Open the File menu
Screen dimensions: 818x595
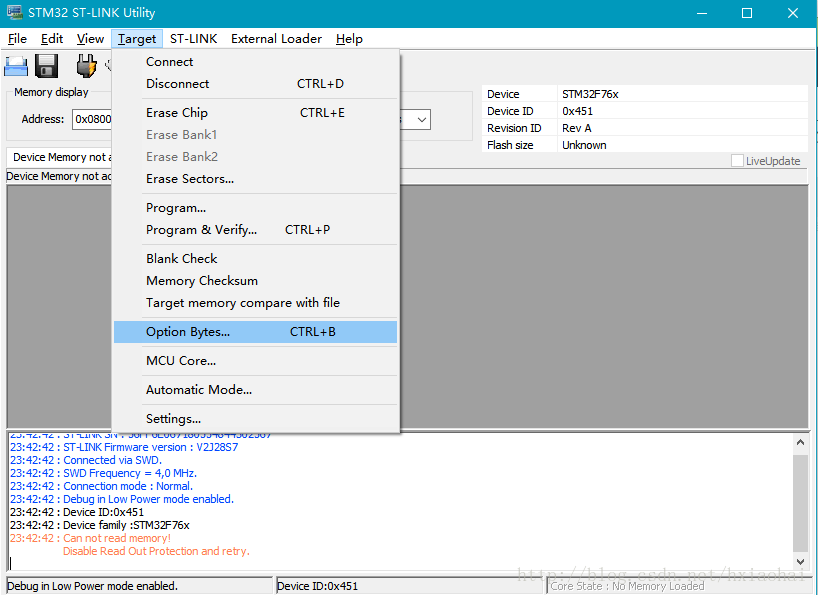point(17,39)
